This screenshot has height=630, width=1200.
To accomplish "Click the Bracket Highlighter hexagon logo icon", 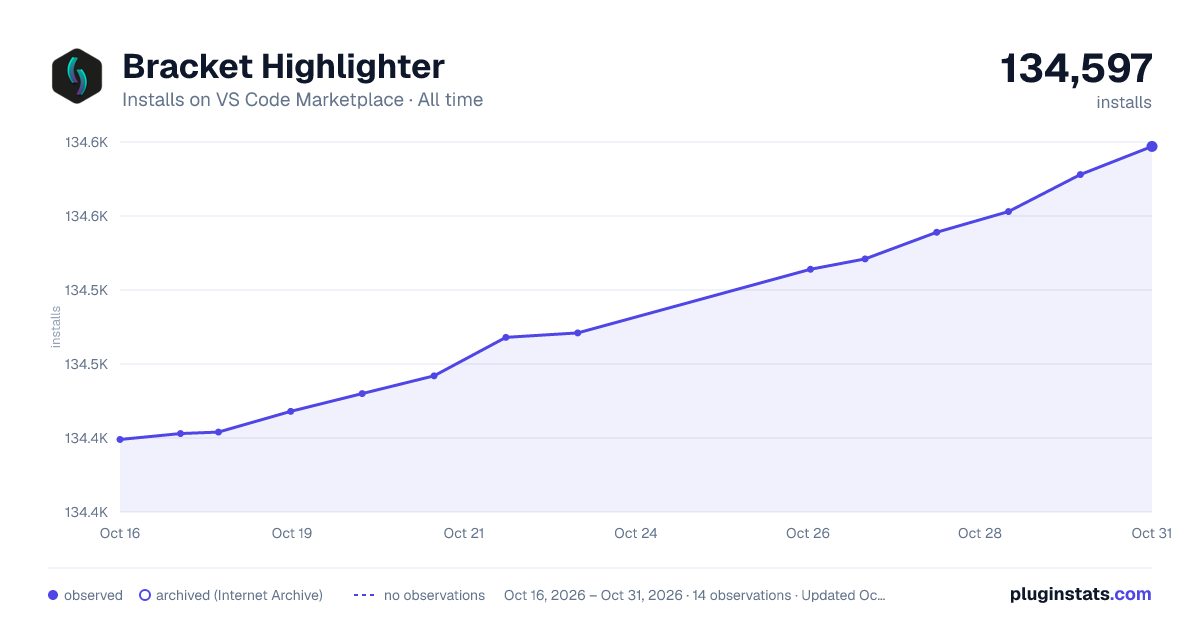I will pyautogui.click(x=77, y=76).
